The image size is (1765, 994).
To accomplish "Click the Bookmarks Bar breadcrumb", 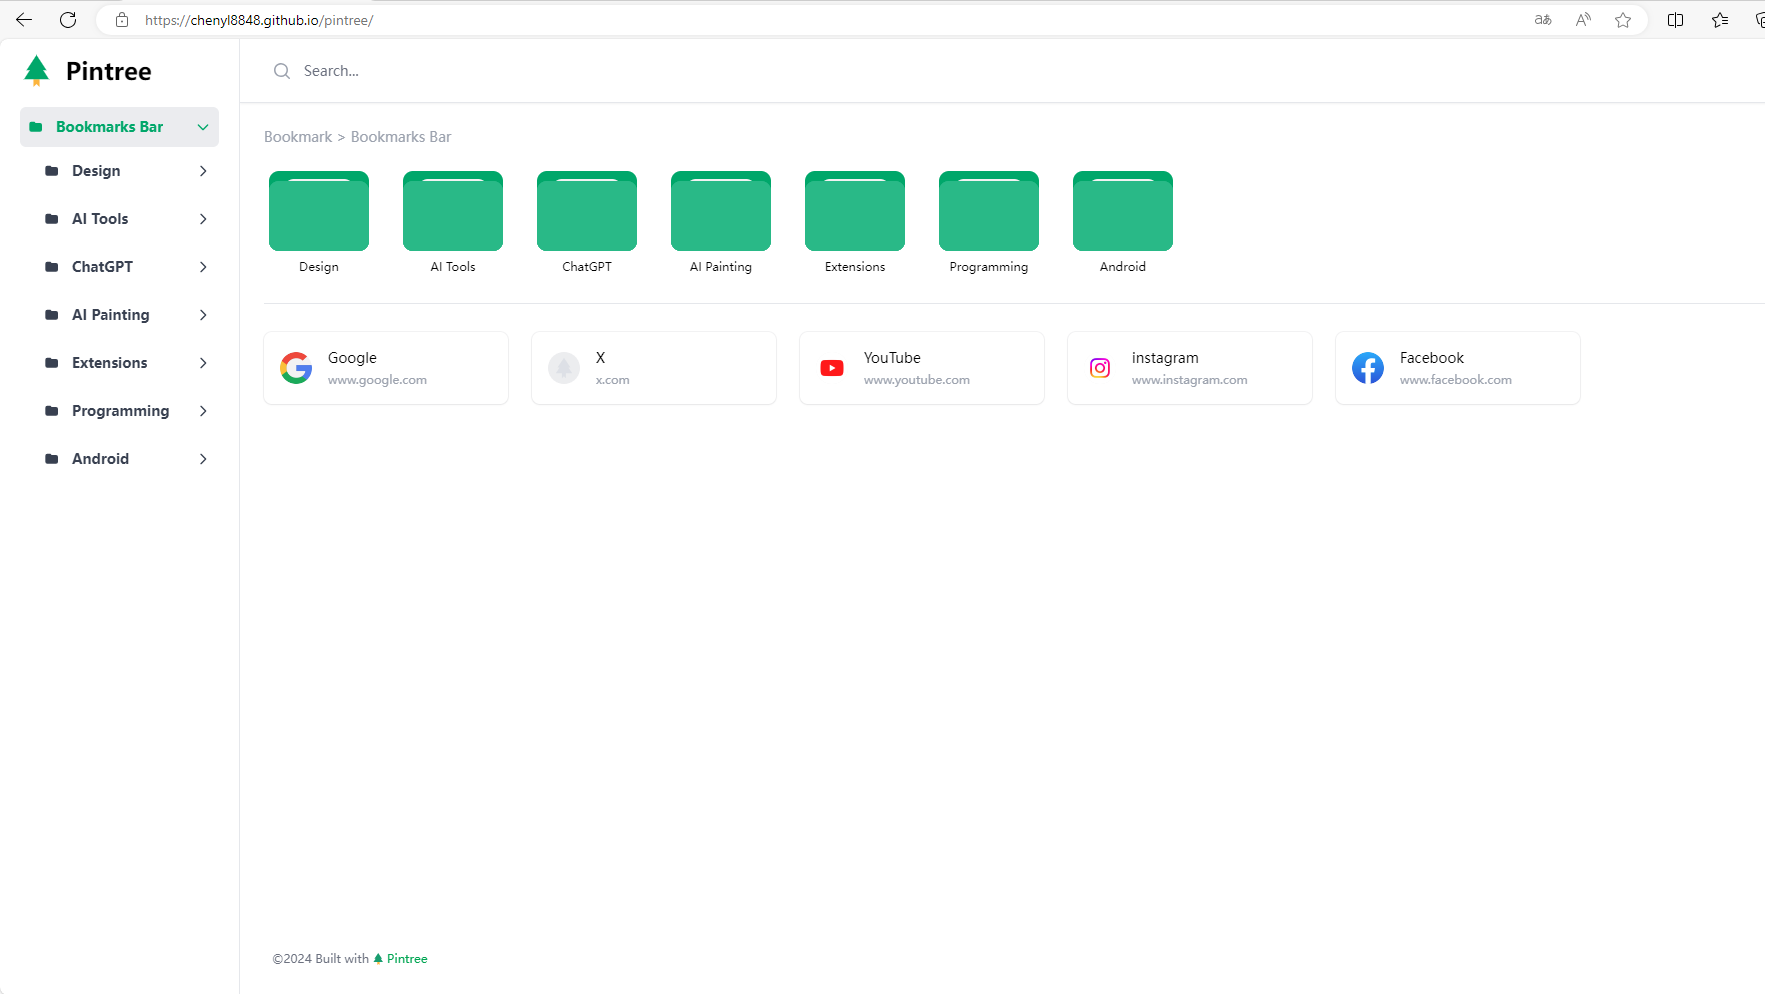I will (x=401, y=137).
